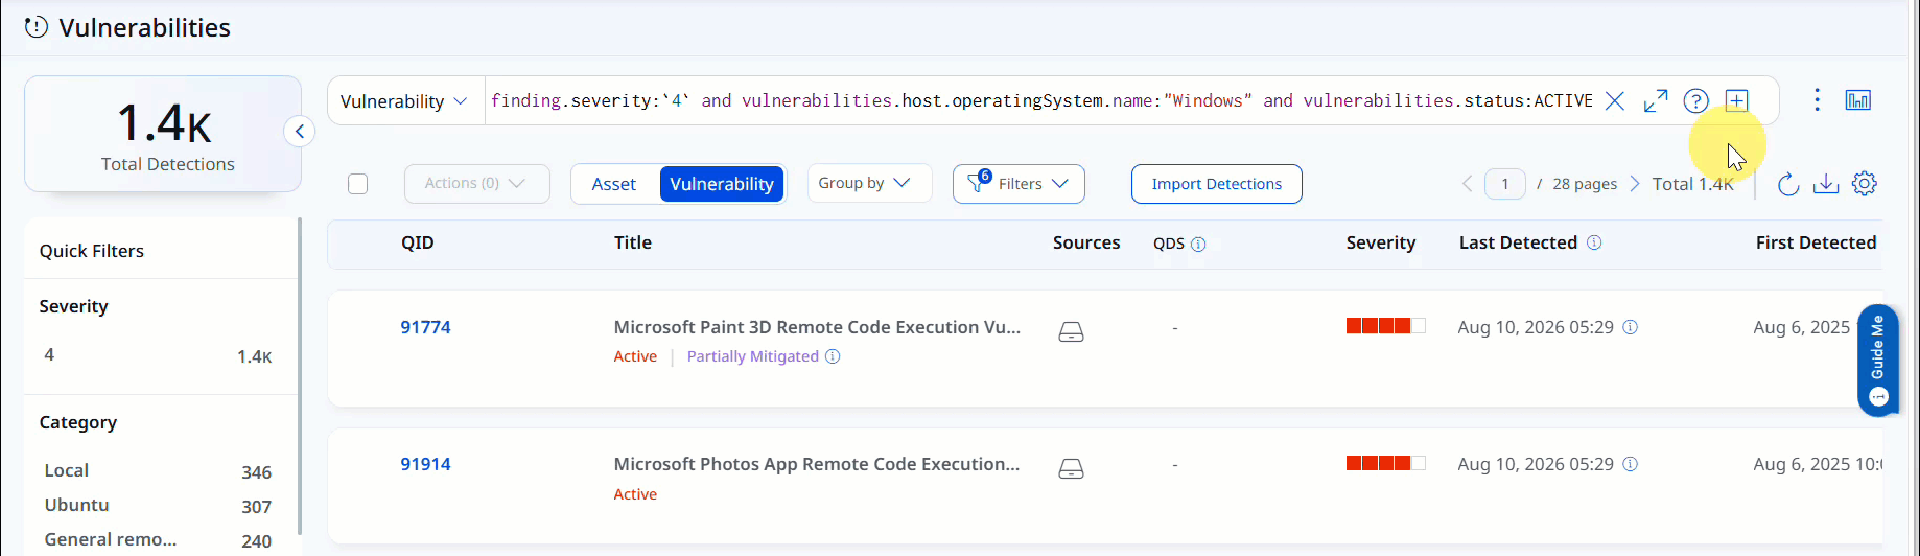Click the source host icon for QID 91914
This screenshot has height=556, width=1920.
tap(1071, 469)
